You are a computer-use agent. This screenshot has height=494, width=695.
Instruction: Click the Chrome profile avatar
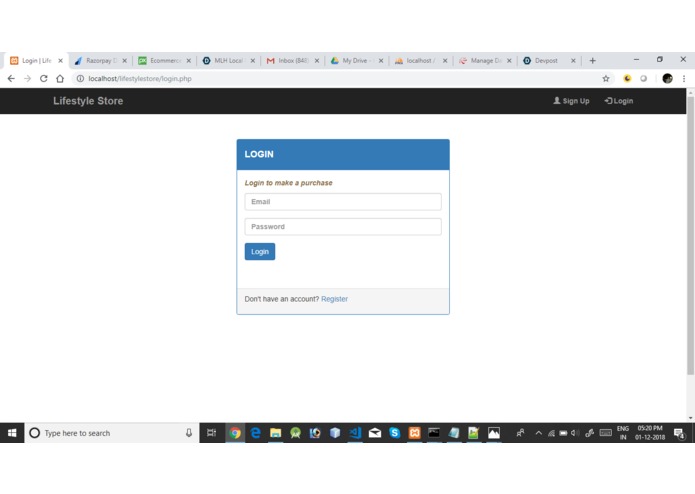667,78
